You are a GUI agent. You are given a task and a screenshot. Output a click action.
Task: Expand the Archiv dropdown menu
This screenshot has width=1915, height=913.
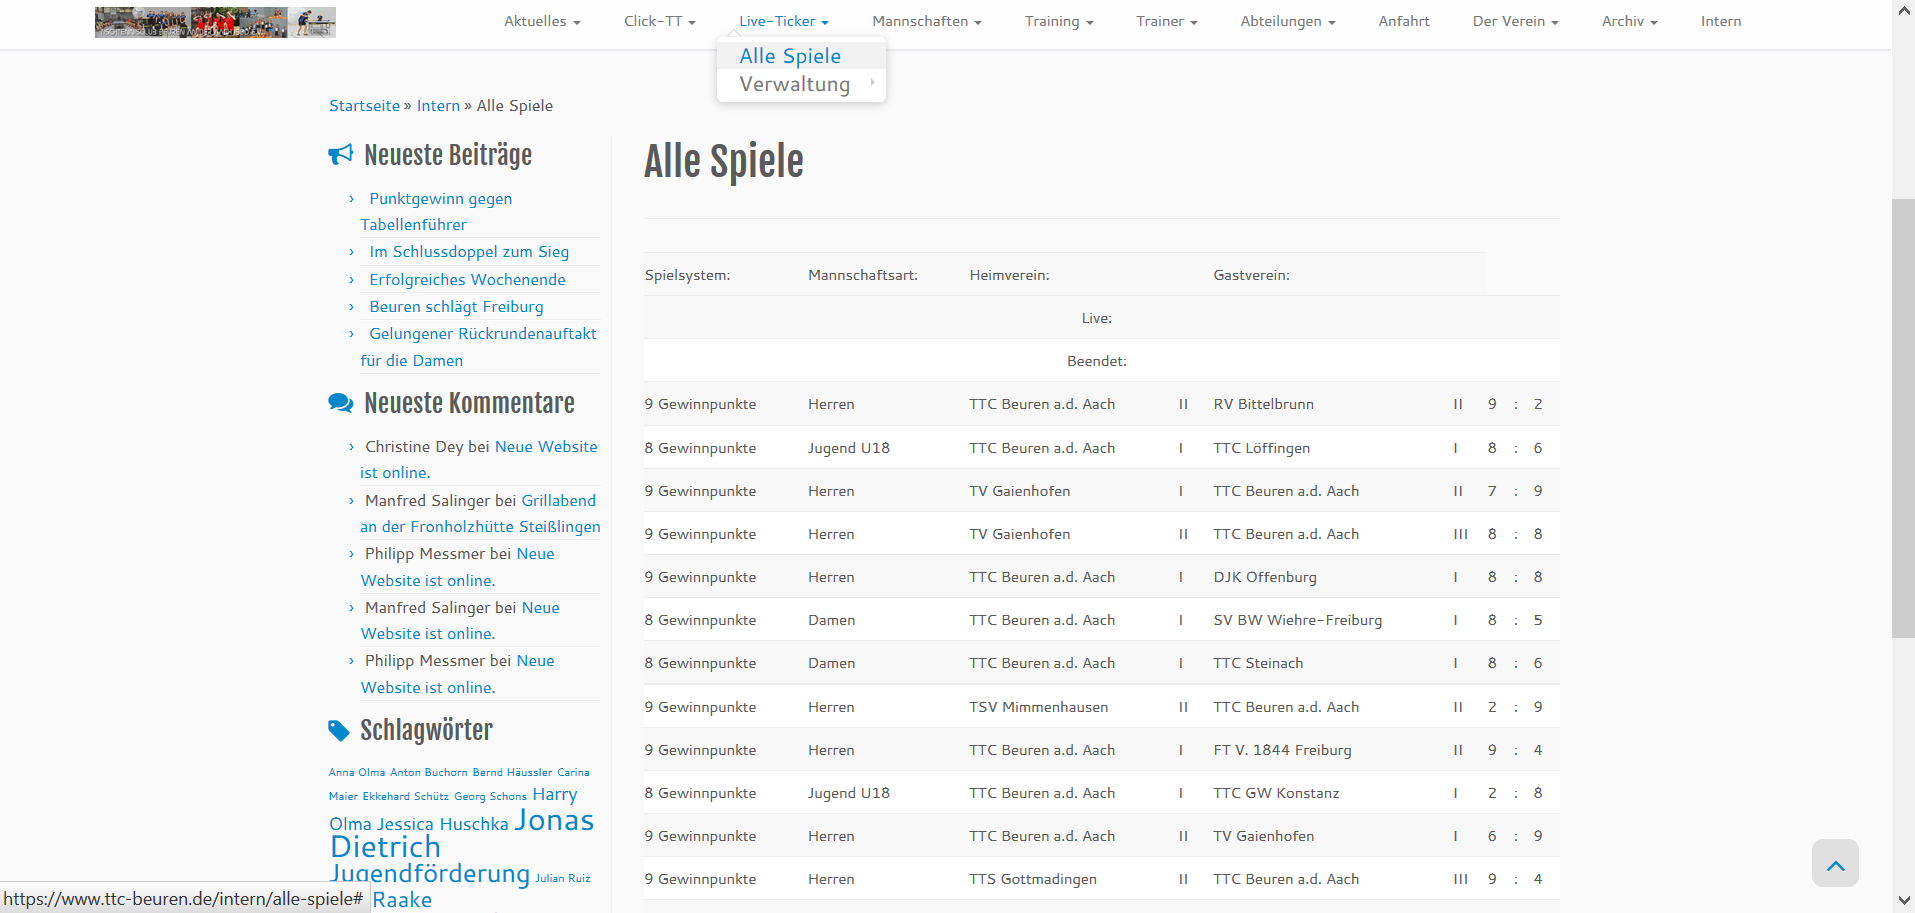1628,21
